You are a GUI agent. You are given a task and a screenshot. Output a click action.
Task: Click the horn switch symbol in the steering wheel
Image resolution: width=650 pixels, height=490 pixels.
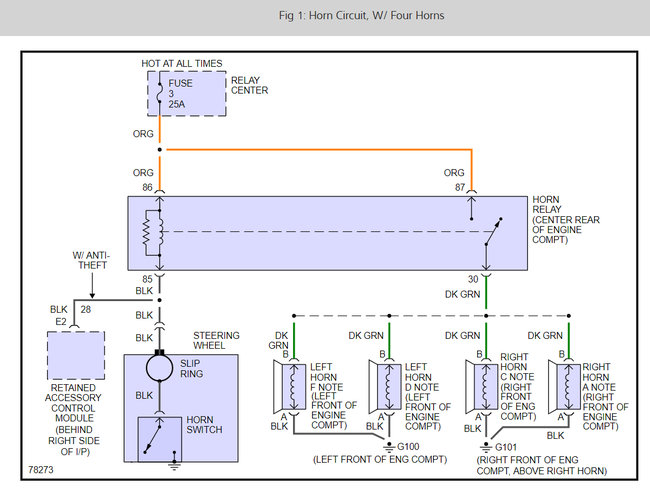(160, 439)
